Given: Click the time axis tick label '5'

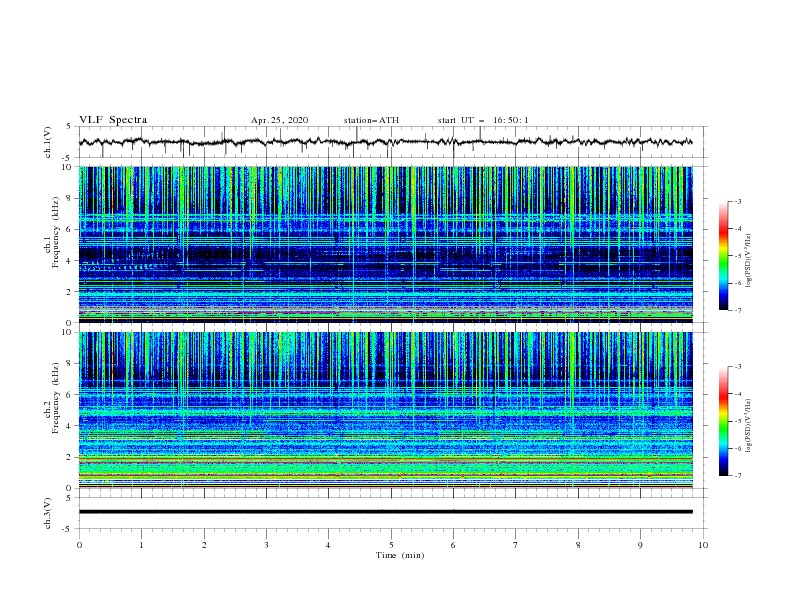Looking at the screenshot, I should coord(391,545).
